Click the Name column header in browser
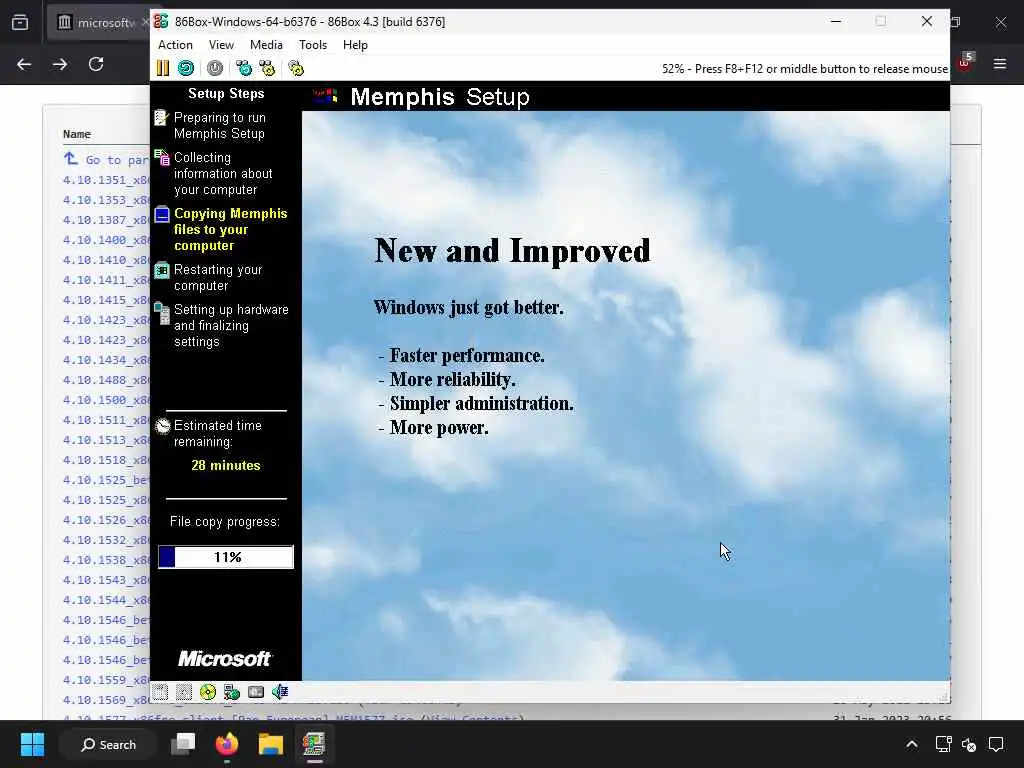Viewport: 1024px width, 768px height. point(77,134)
